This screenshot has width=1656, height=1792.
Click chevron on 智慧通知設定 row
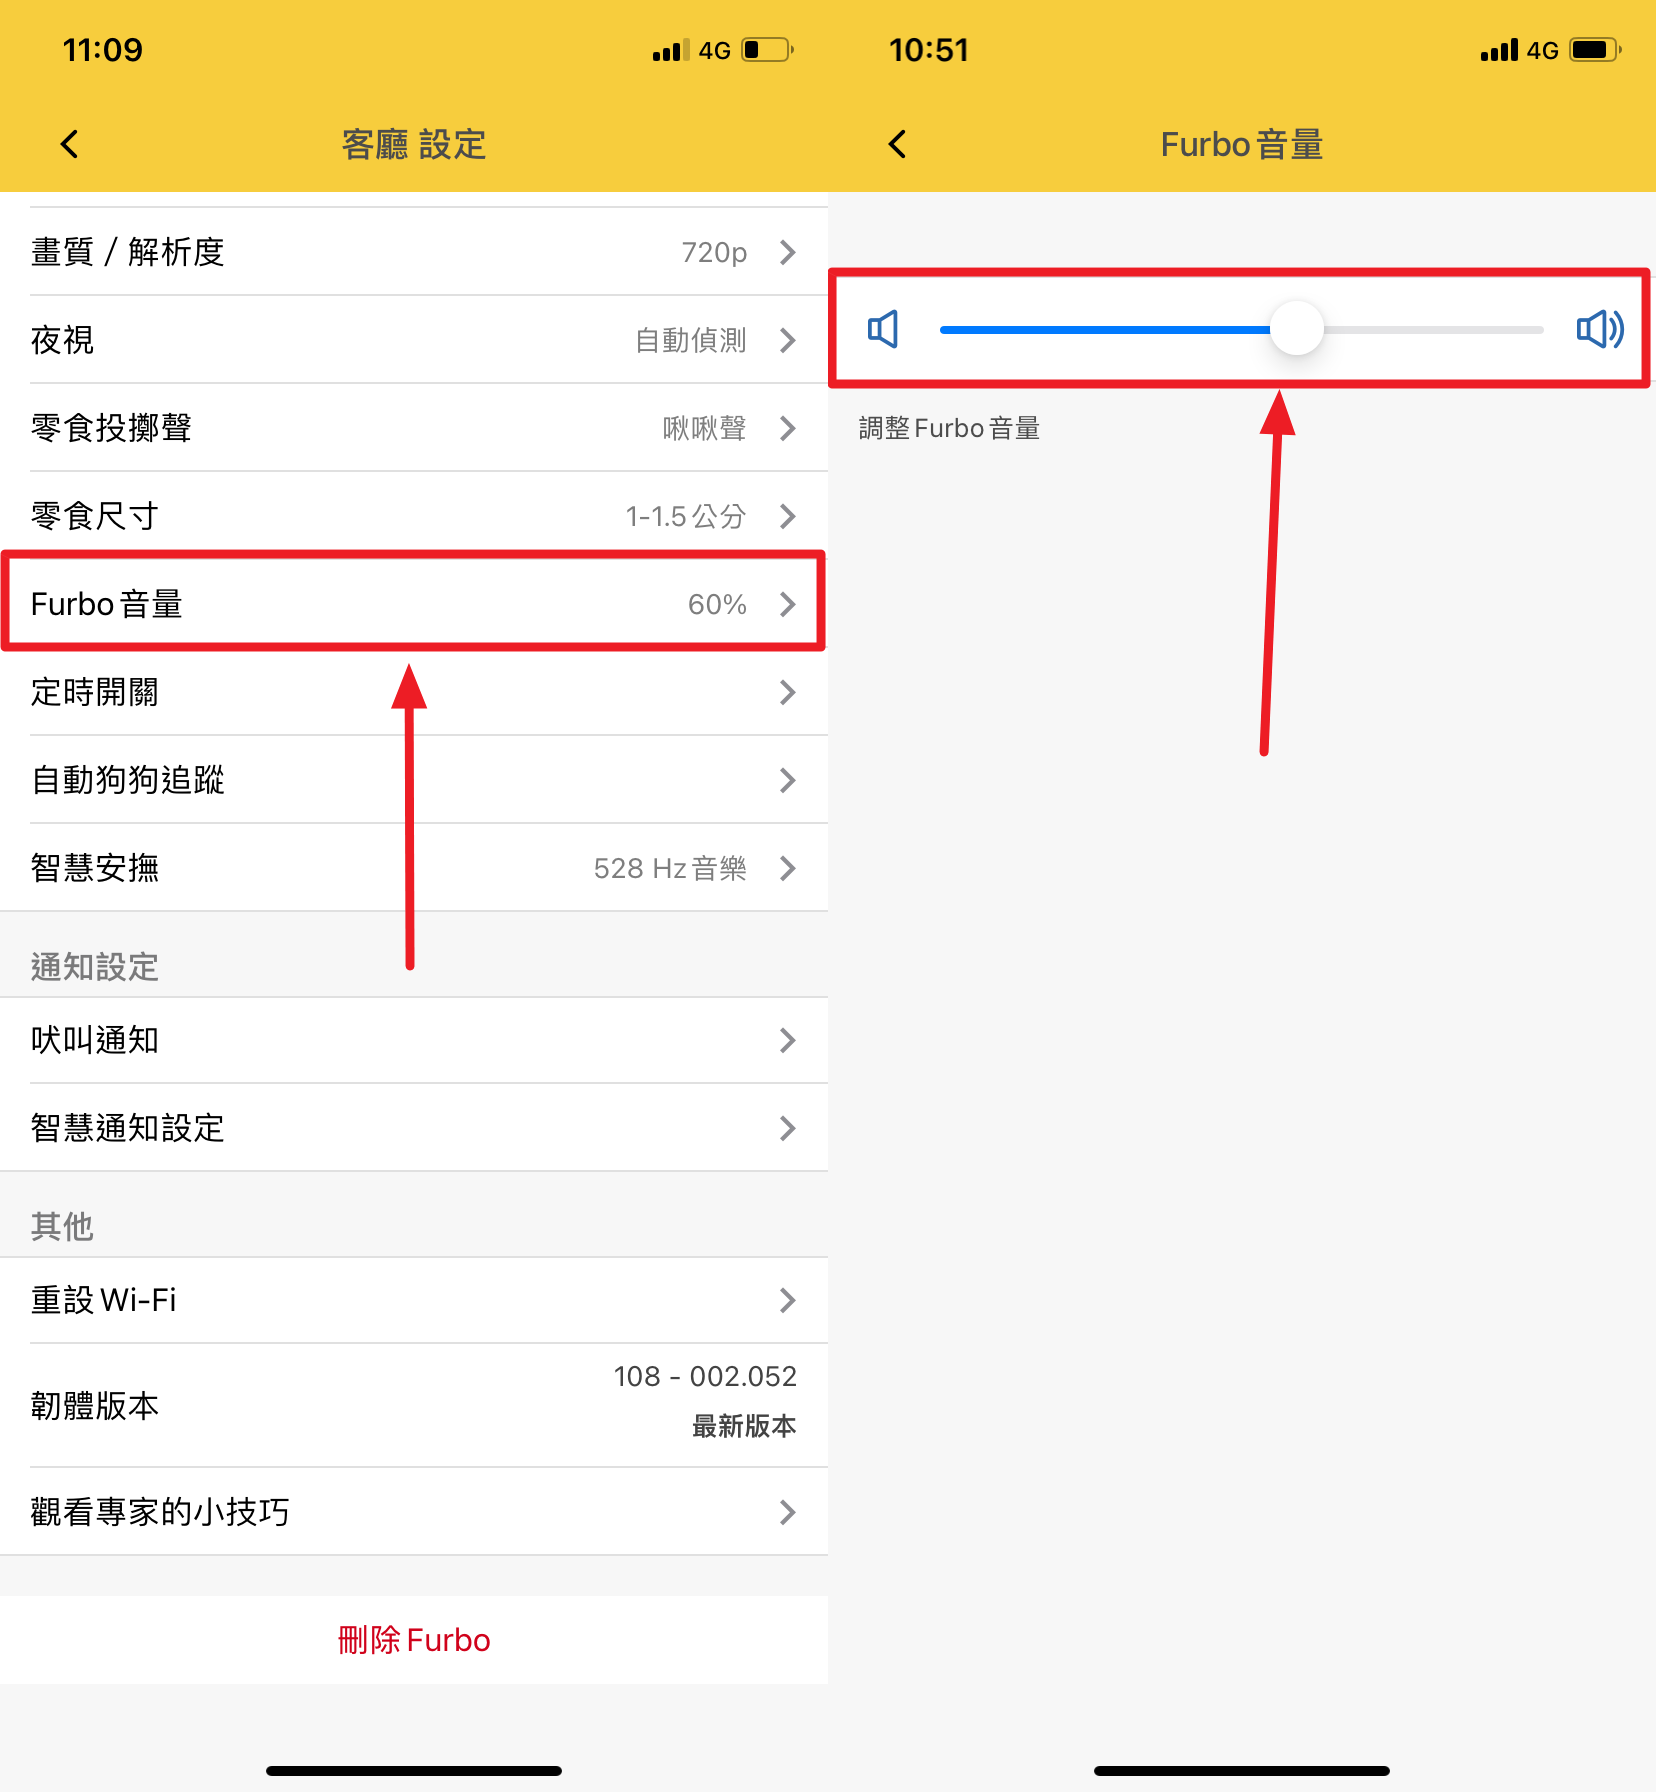pyautogui.click(x=788, y=1128)
